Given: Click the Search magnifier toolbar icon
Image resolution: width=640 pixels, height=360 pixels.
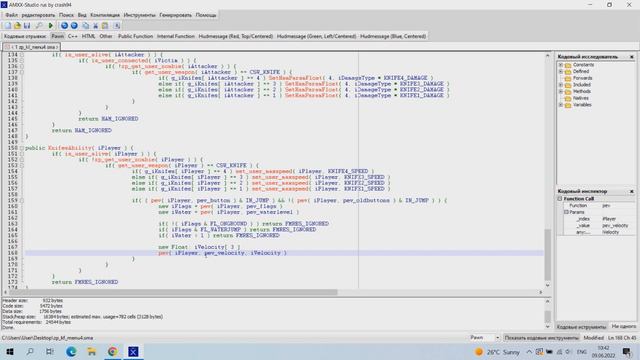Looking at the screenshot, I should click(39, 26).
